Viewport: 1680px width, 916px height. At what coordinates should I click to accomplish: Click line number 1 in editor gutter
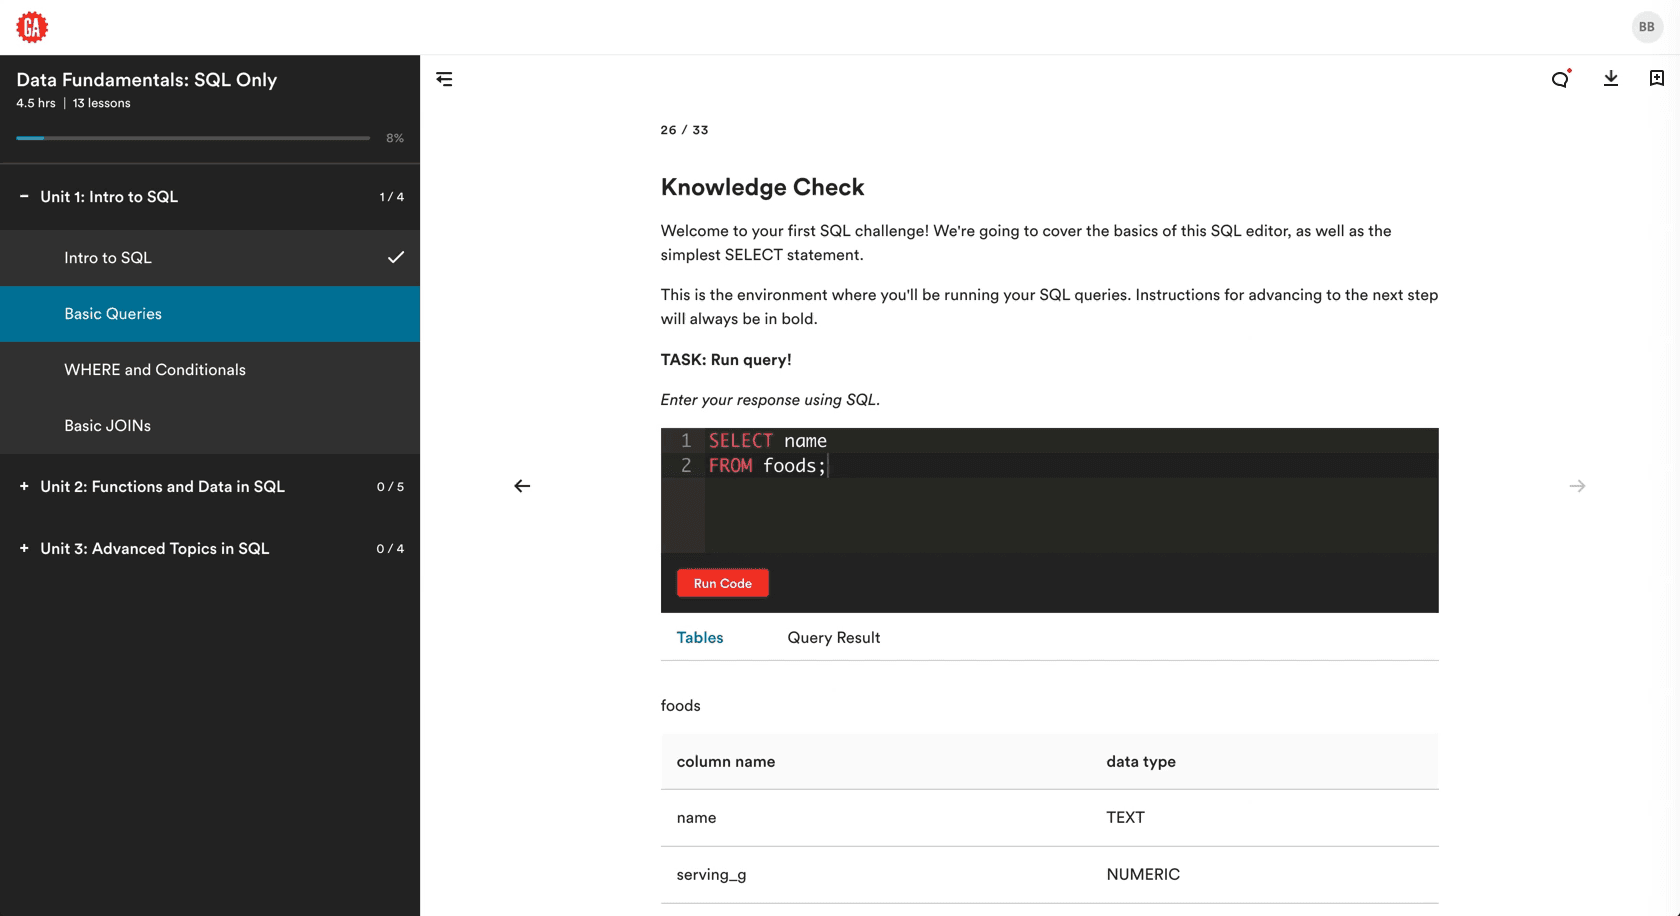click(x=686, y=441)
